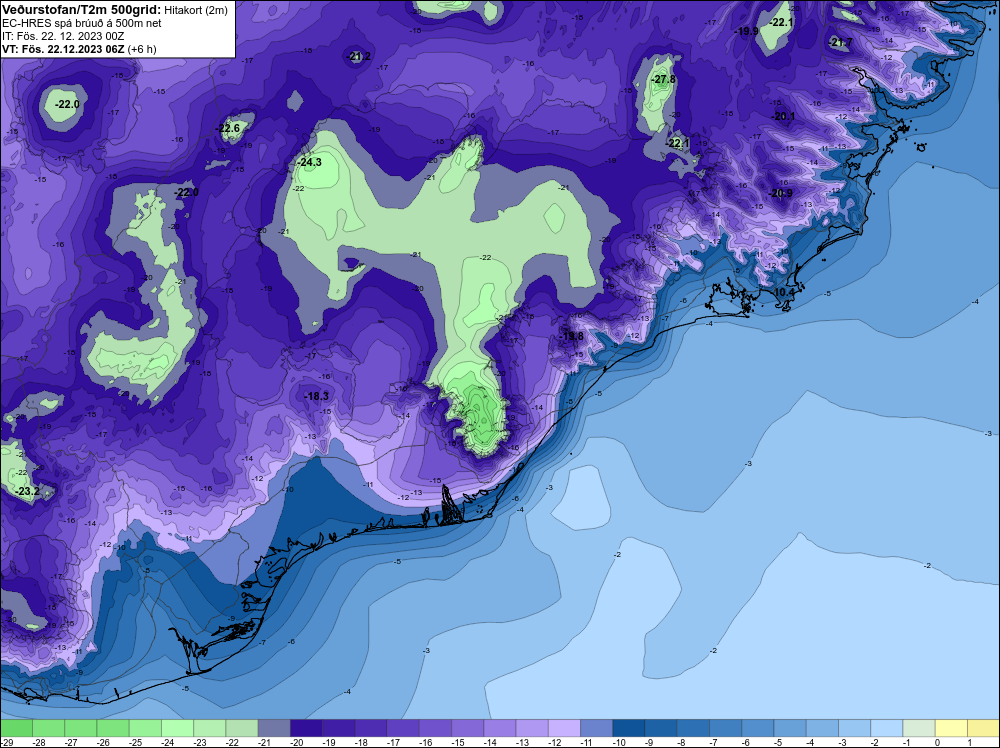Select the -6 blue legend color swatch
The width and height of the screenshot is (1000, 748).
click(x=758, y=728)
